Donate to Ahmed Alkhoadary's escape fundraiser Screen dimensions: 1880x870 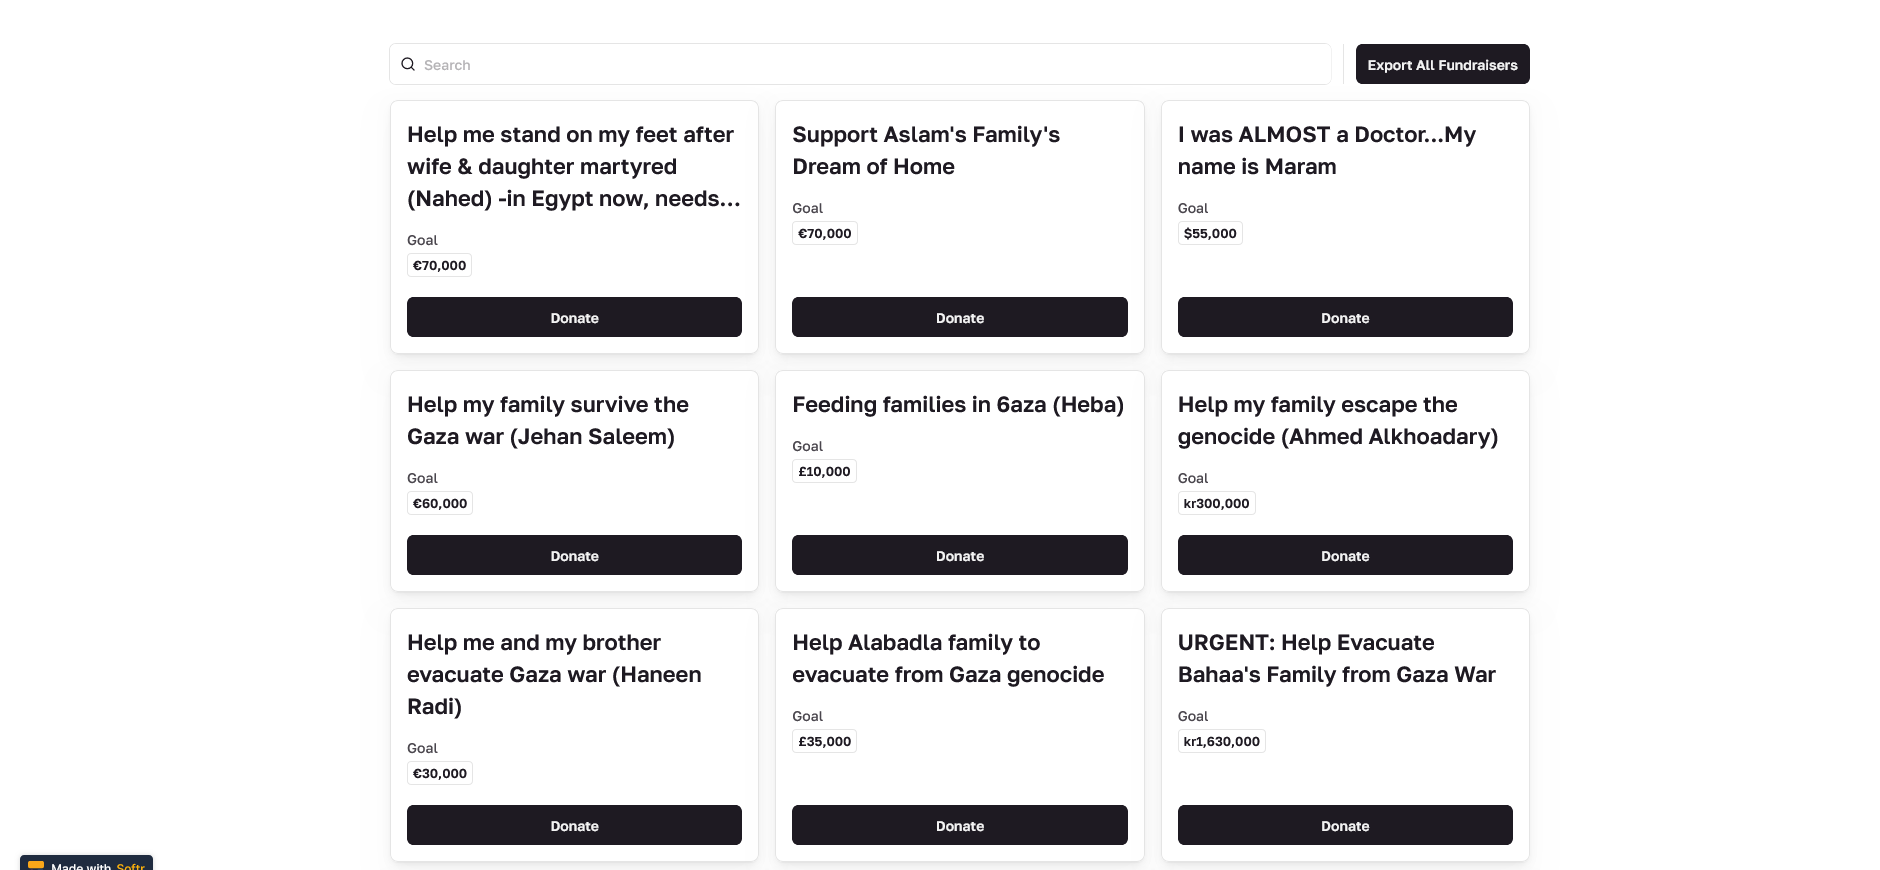click(x=1345, y=555)
